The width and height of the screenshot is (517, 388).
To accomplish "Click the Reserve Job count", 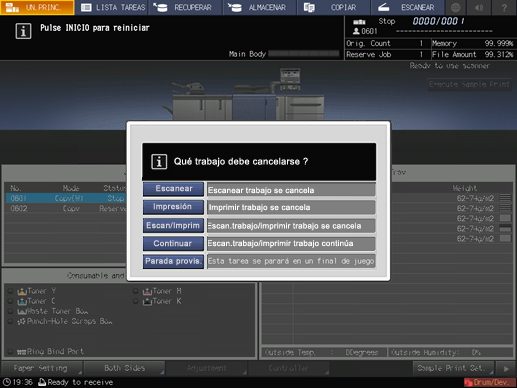I will [x=421, y=54].
